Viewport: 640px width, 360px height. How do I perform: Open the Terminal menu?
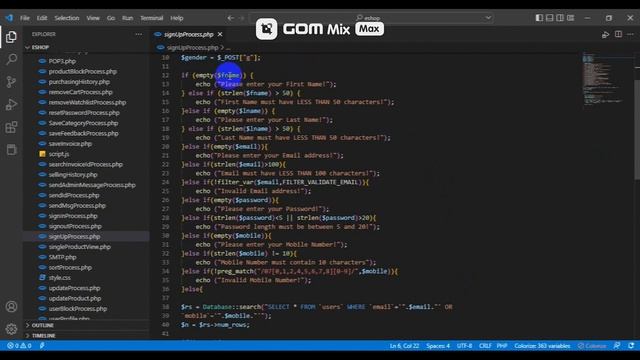pyautogui.click(x=152, y=18)
